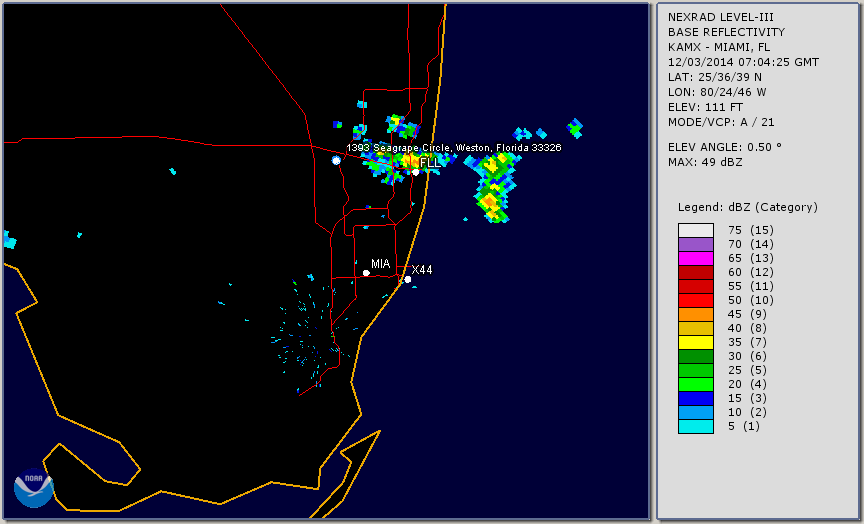Click the 'Legend: dBZ (Category)' heading

(x=748, y=207)
